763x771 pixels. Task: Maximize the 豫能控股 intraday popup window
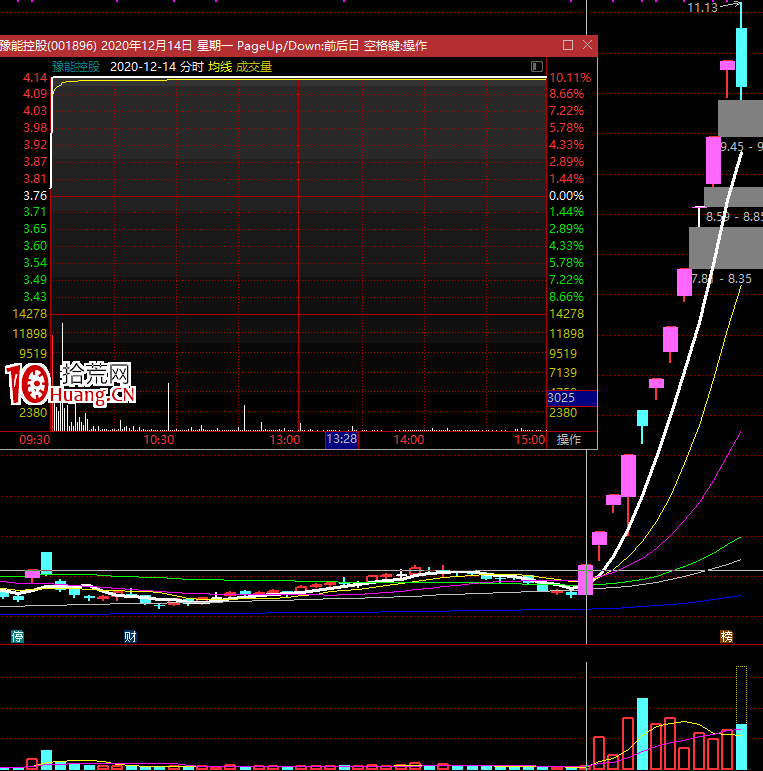coord(568,45)
